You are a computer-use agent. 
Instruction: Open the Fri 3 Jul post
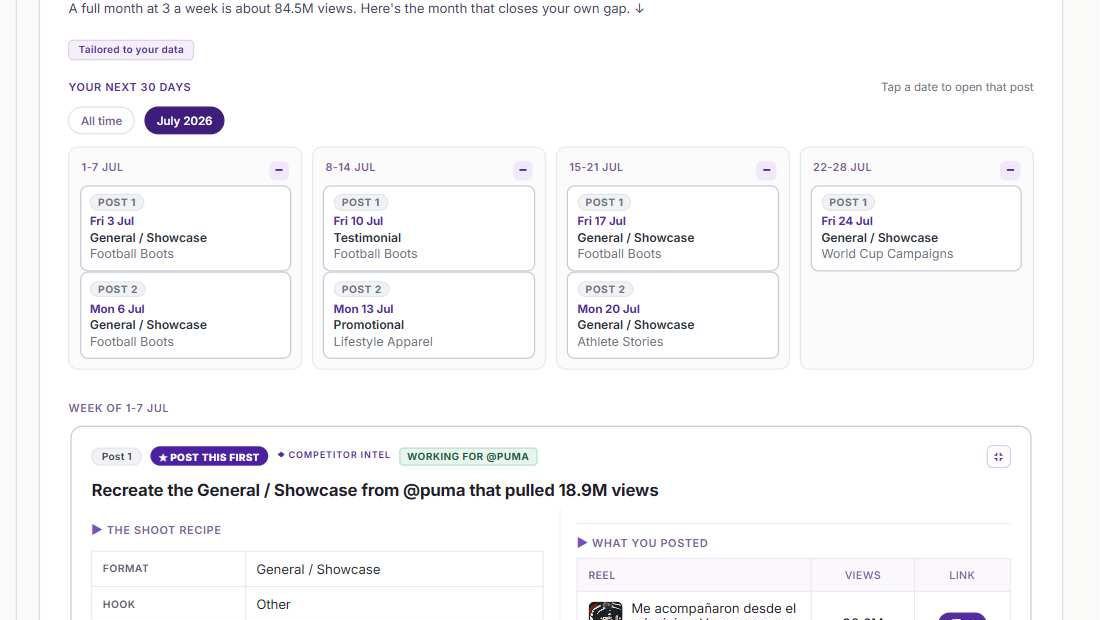click(185, 228)
